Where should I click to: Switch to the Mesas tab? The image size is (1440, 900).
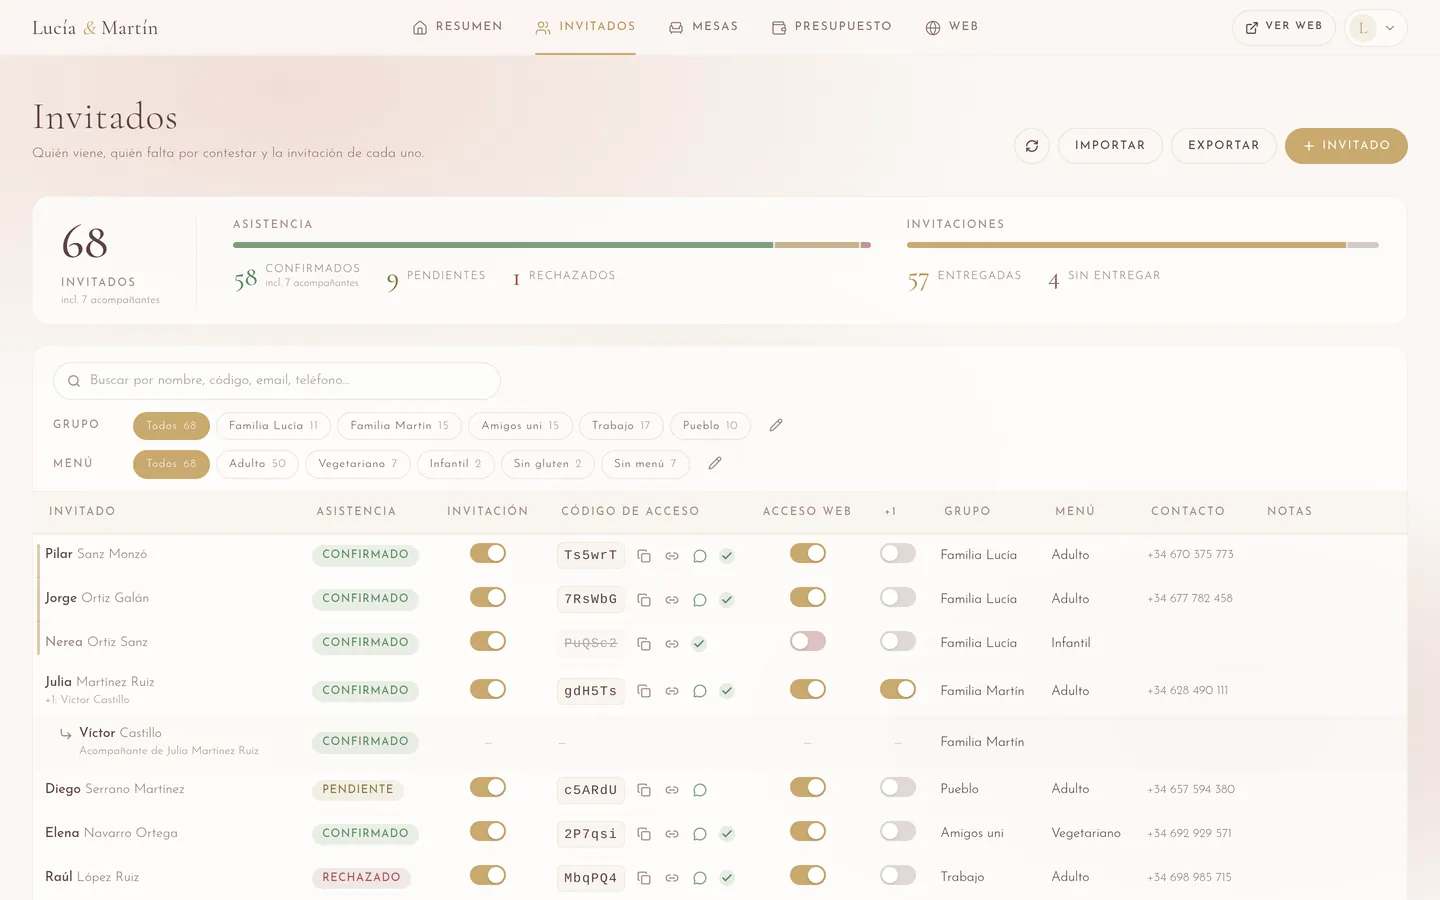(703, 27)
